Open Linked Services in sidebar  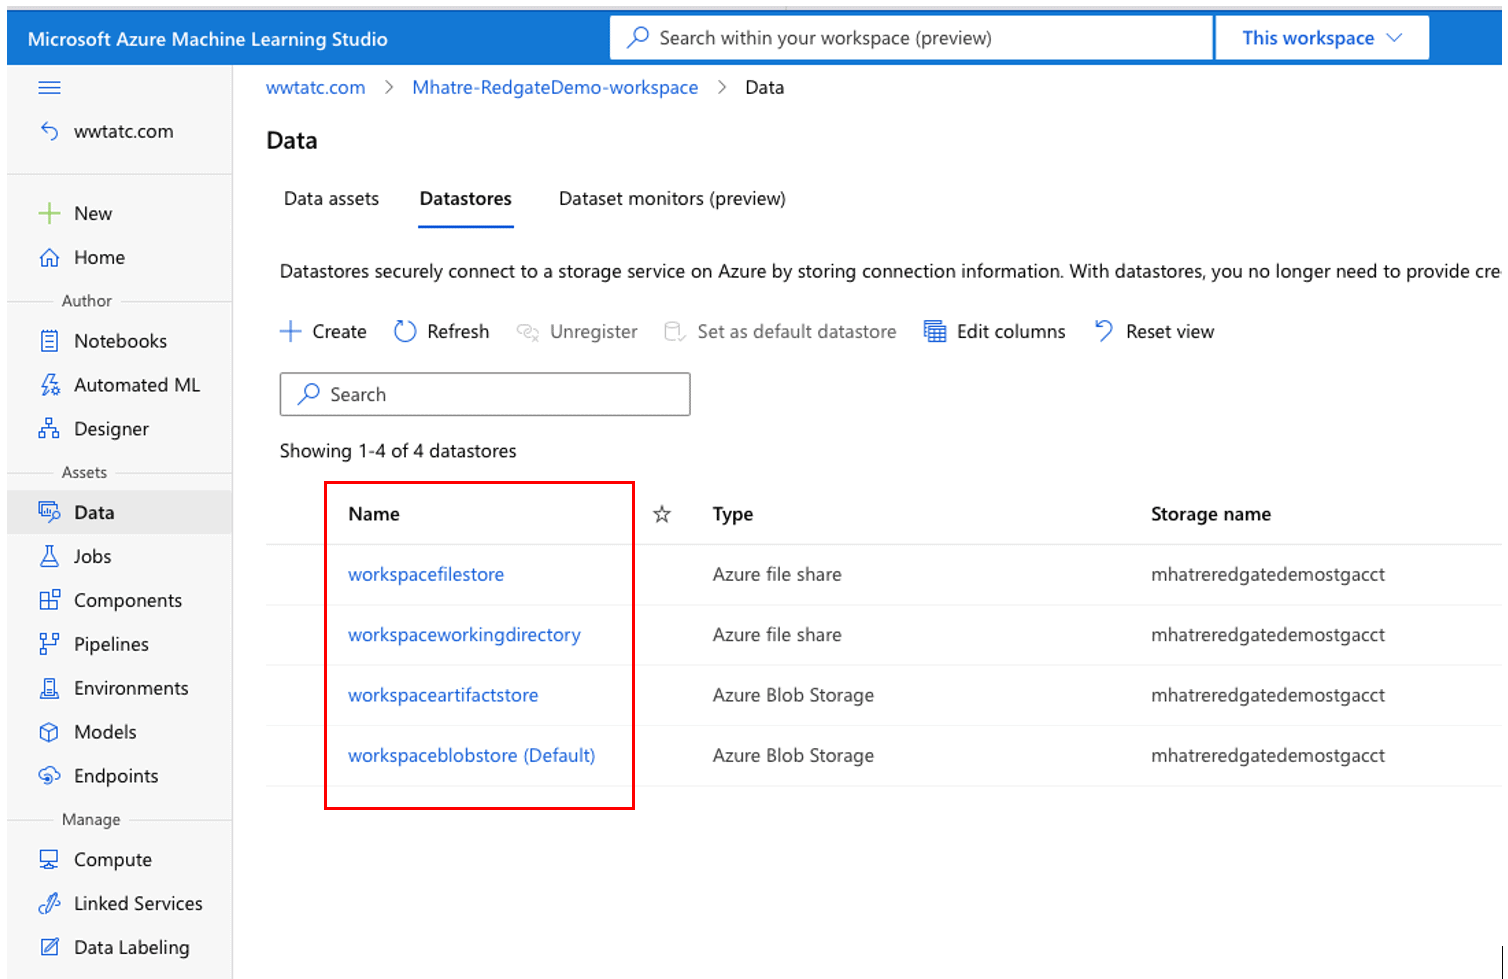[138, 903]
